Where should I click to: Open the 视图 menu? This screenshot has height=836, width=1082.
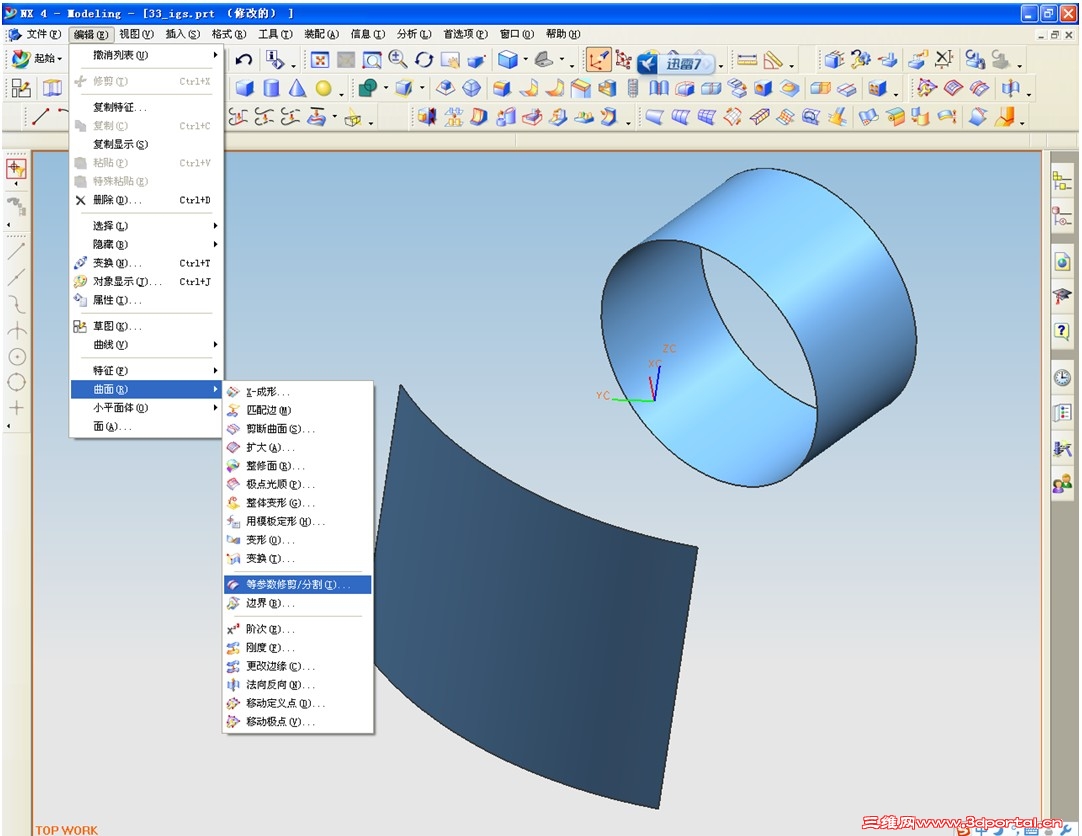(136, 34)
